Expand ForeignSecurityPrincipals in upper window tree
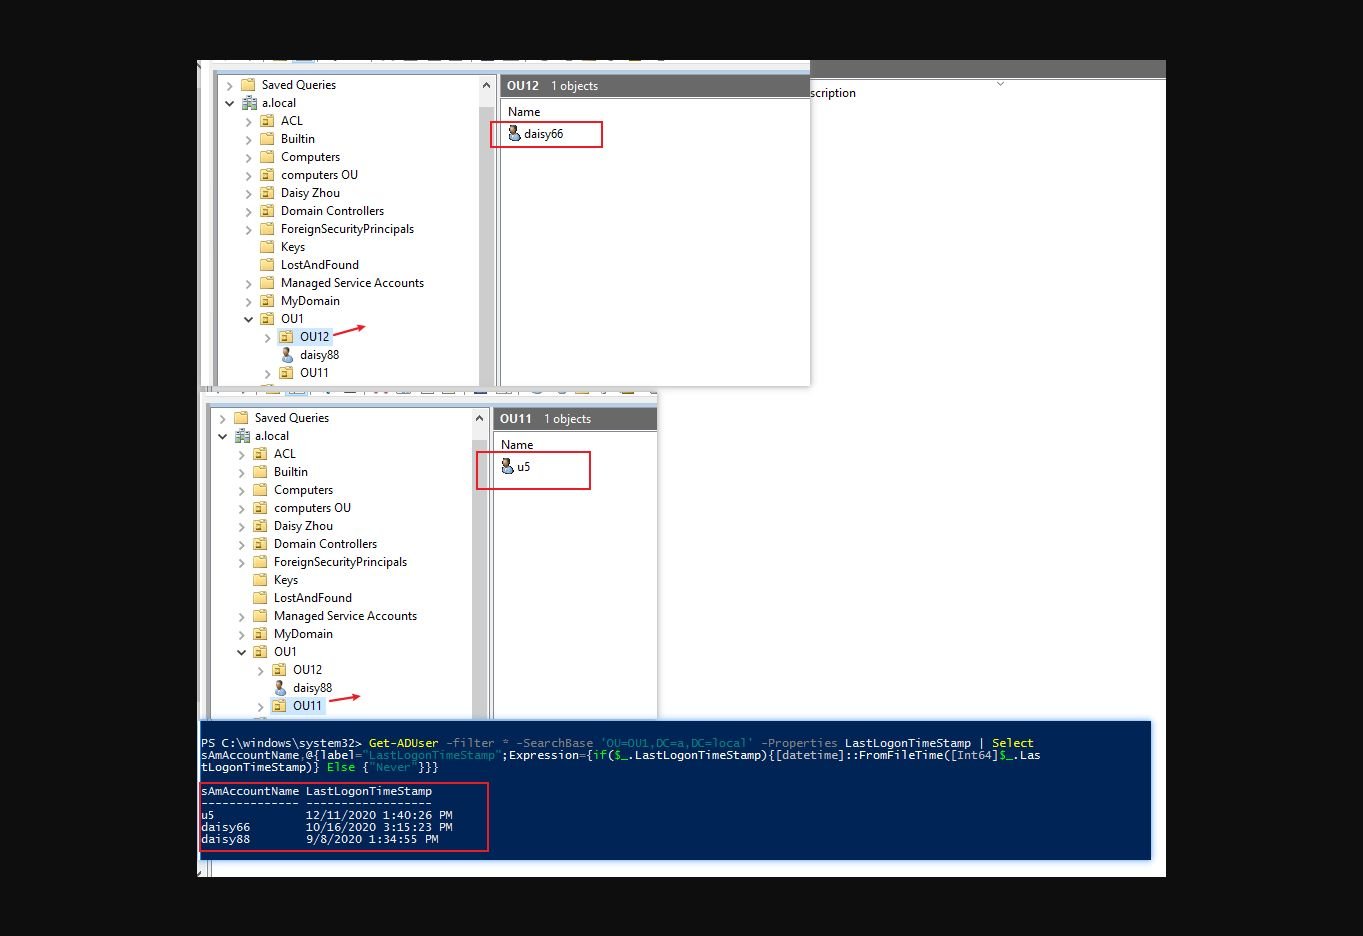Viewport: 1363px width, 936px height. pos(248,229)
